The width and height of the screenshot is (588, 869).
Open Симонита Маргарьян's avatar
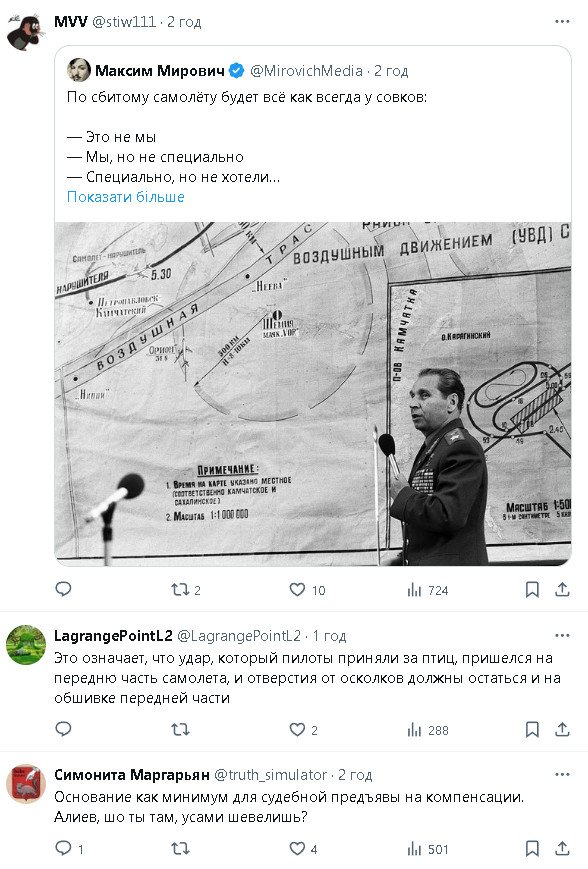click(25, 784)
